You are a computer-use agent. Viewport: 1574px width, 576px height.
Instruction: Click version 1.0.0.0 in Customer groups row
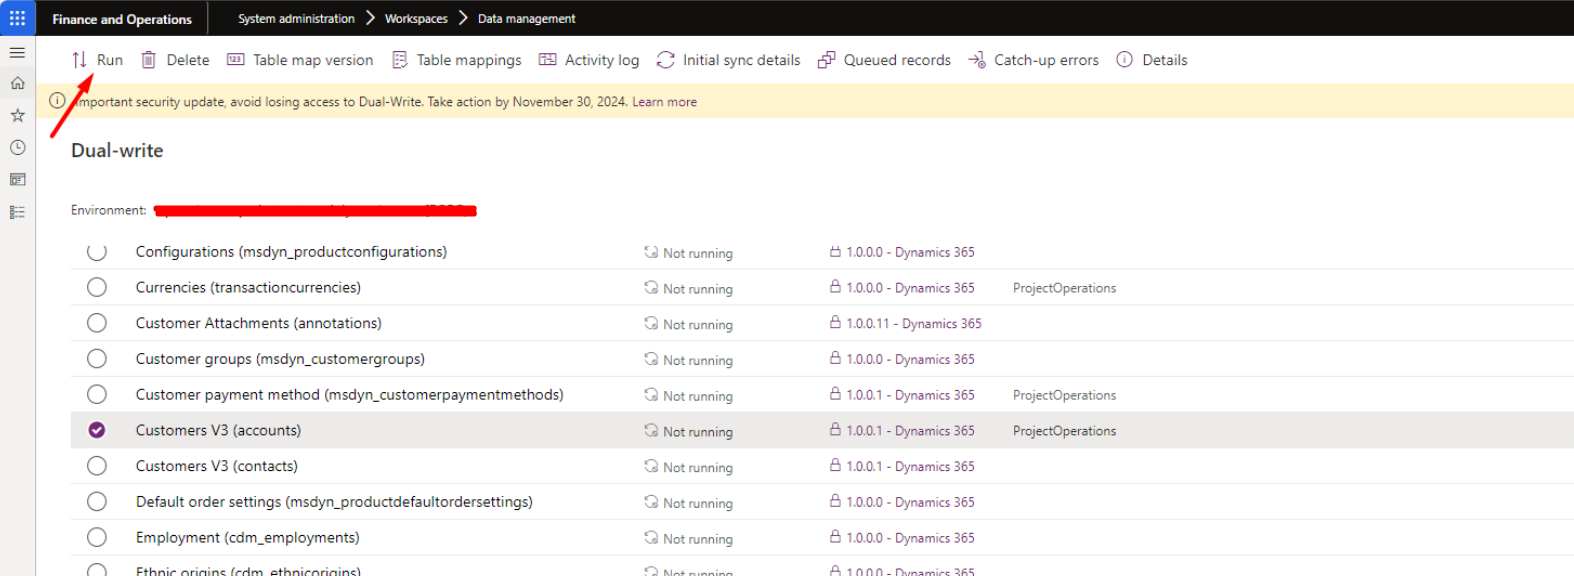(x=910, y=360)
